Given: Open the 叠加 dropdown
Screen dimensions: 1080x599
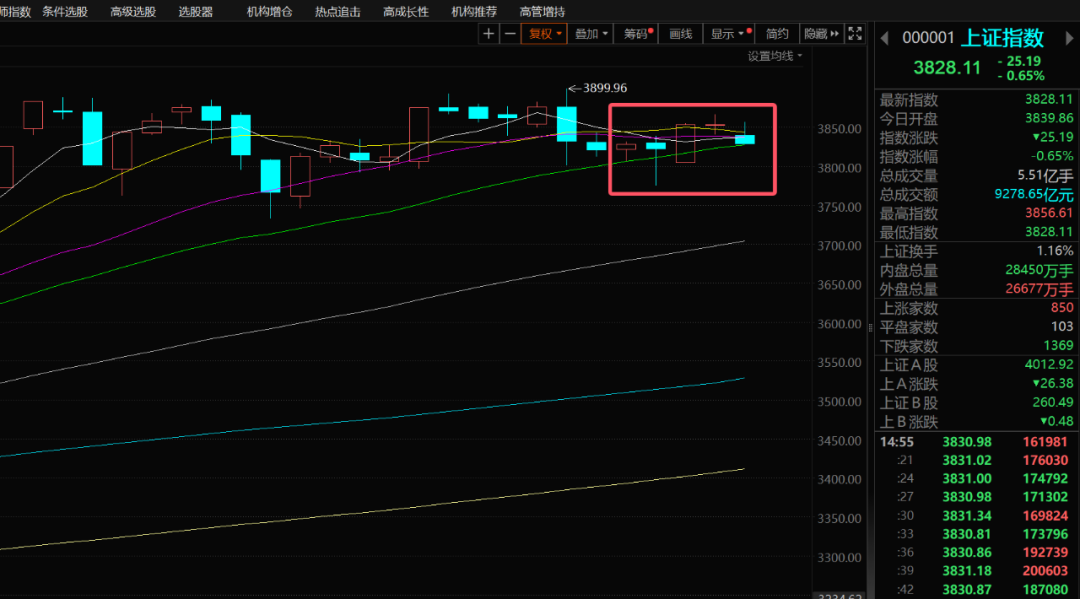Looking at the screenshot, I should tap(591, 34).
